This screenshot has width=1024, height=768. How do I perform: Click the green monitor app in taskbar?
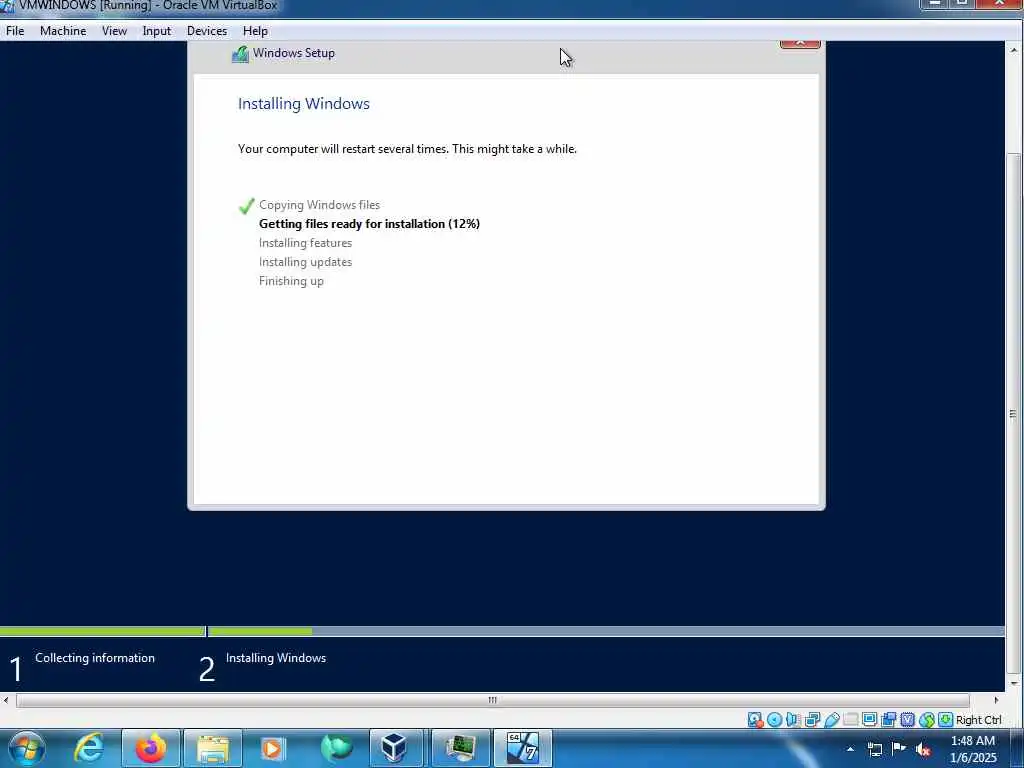[460, 748]
